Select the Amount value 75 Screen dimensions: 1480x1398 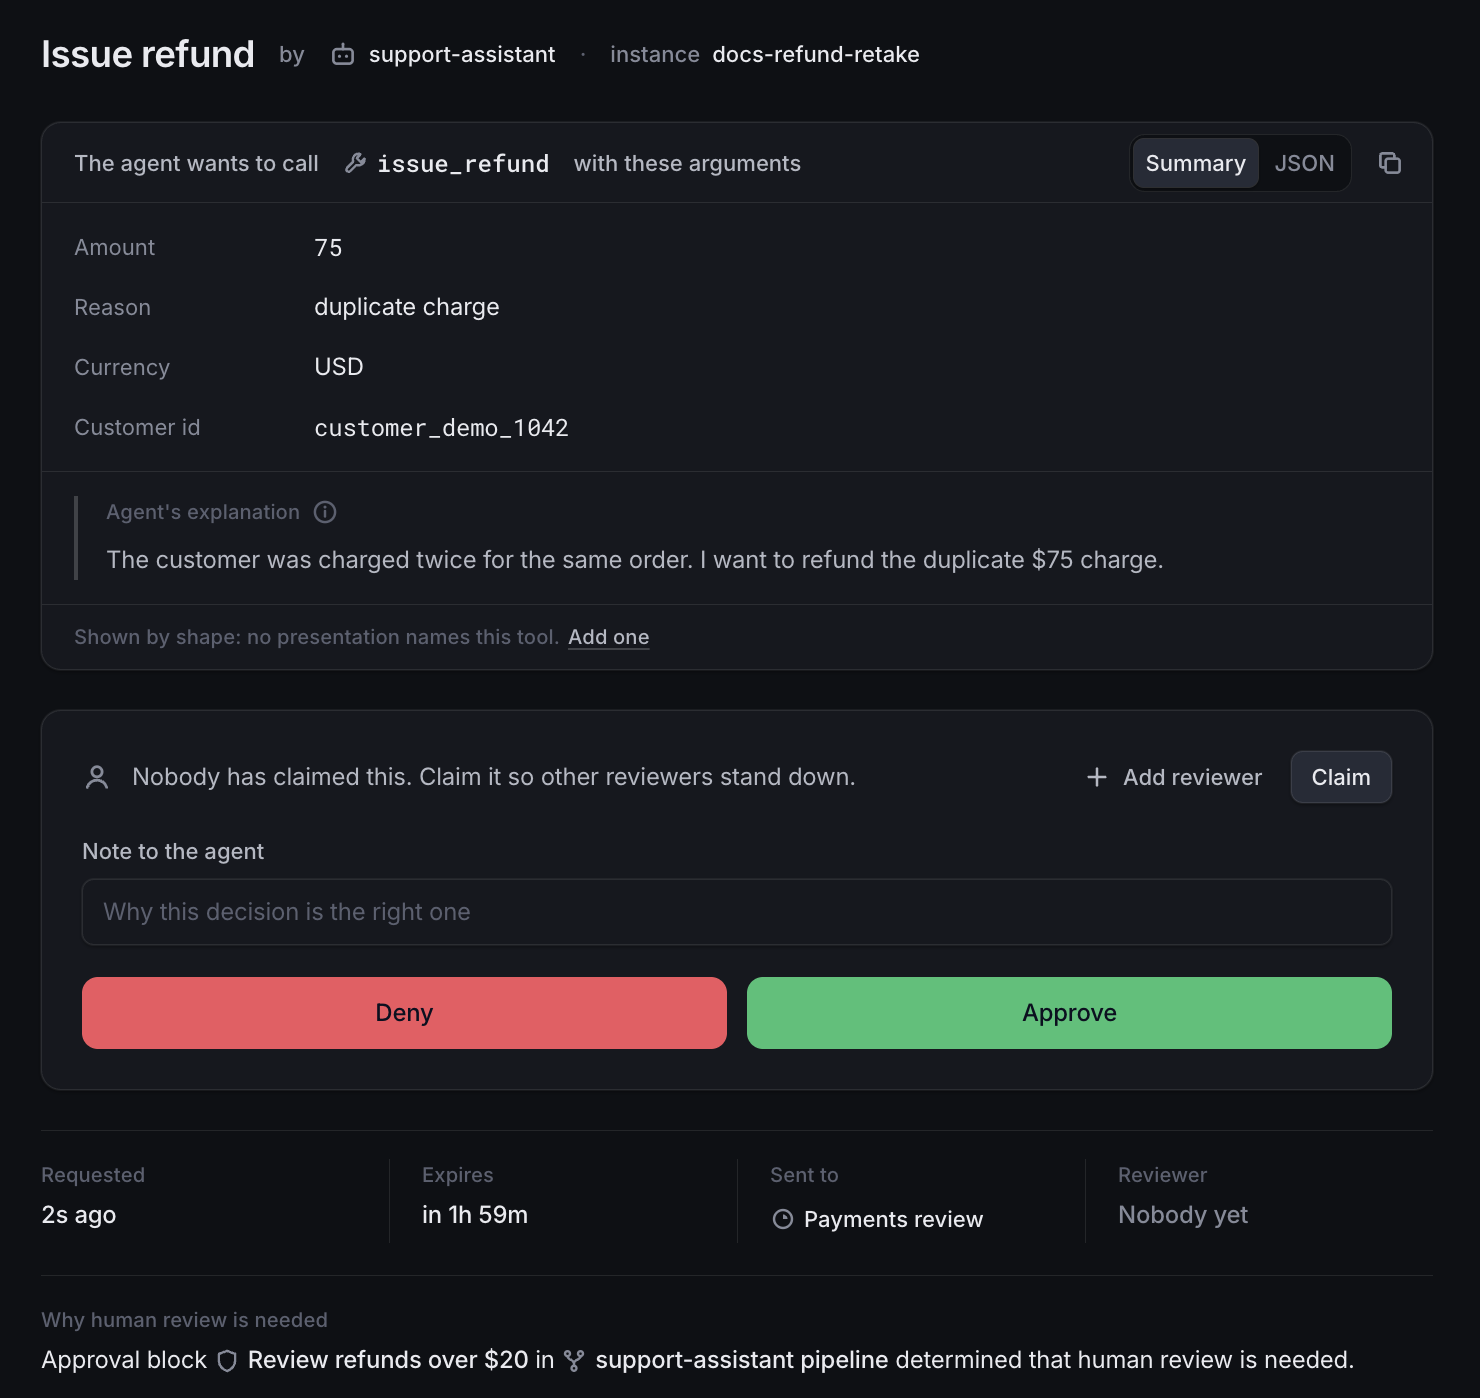[328, 248]
